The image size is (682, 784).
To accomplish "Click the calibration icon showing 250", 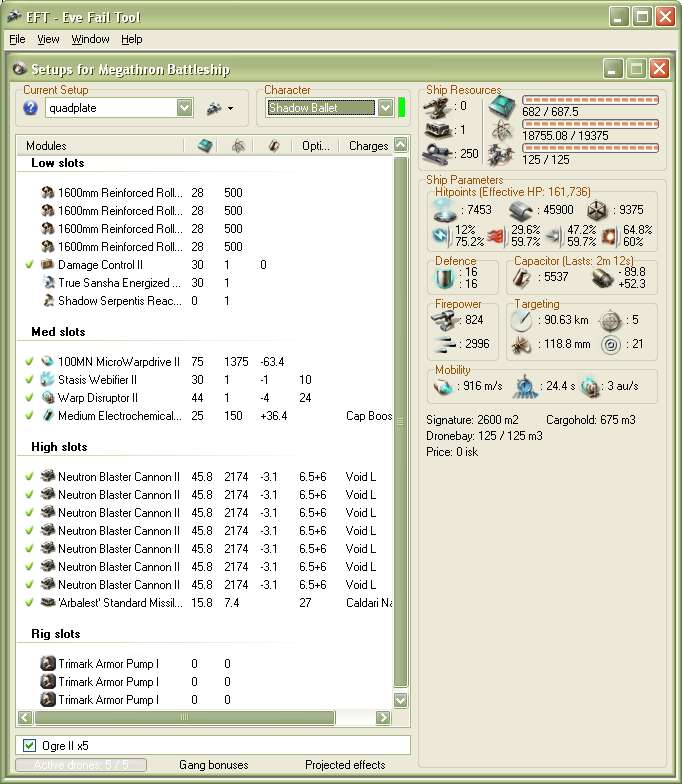I will tap(438, 154).
